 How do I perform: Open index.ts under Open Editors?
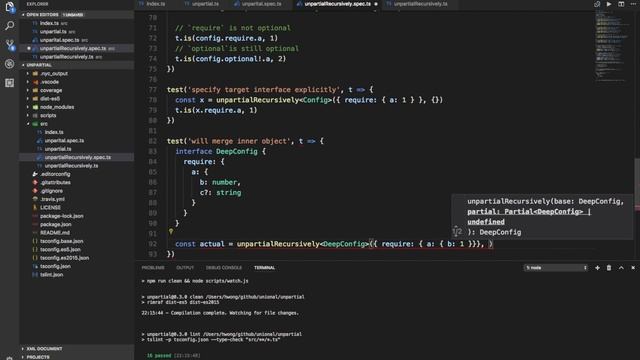(x=77, y=23)
